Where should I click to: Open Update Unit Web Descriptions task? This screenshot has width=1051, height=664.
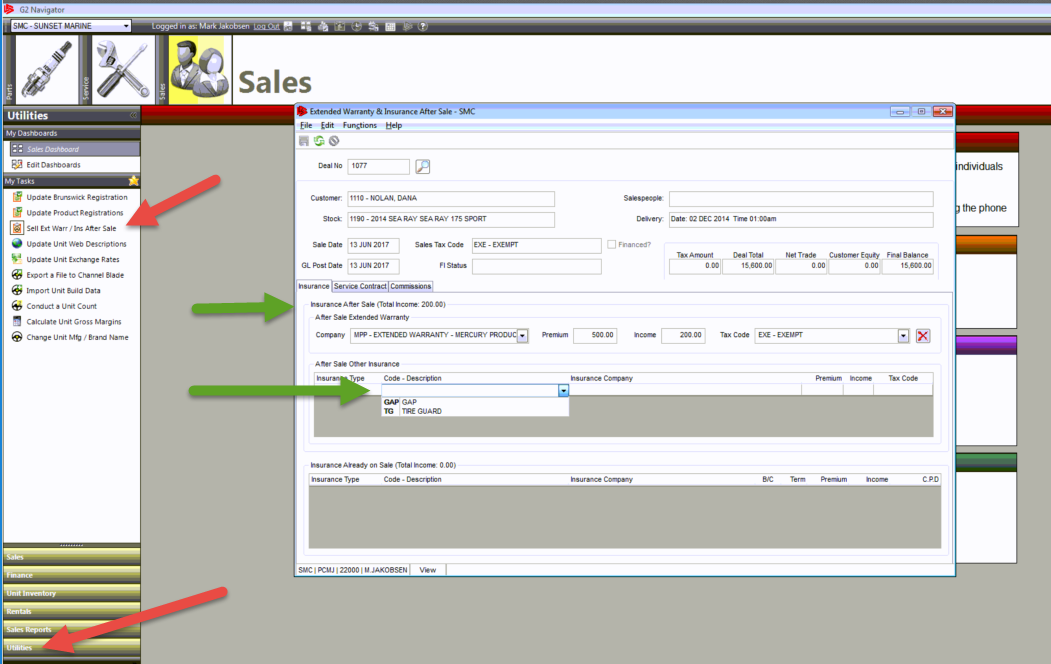(x=76, y=244)
